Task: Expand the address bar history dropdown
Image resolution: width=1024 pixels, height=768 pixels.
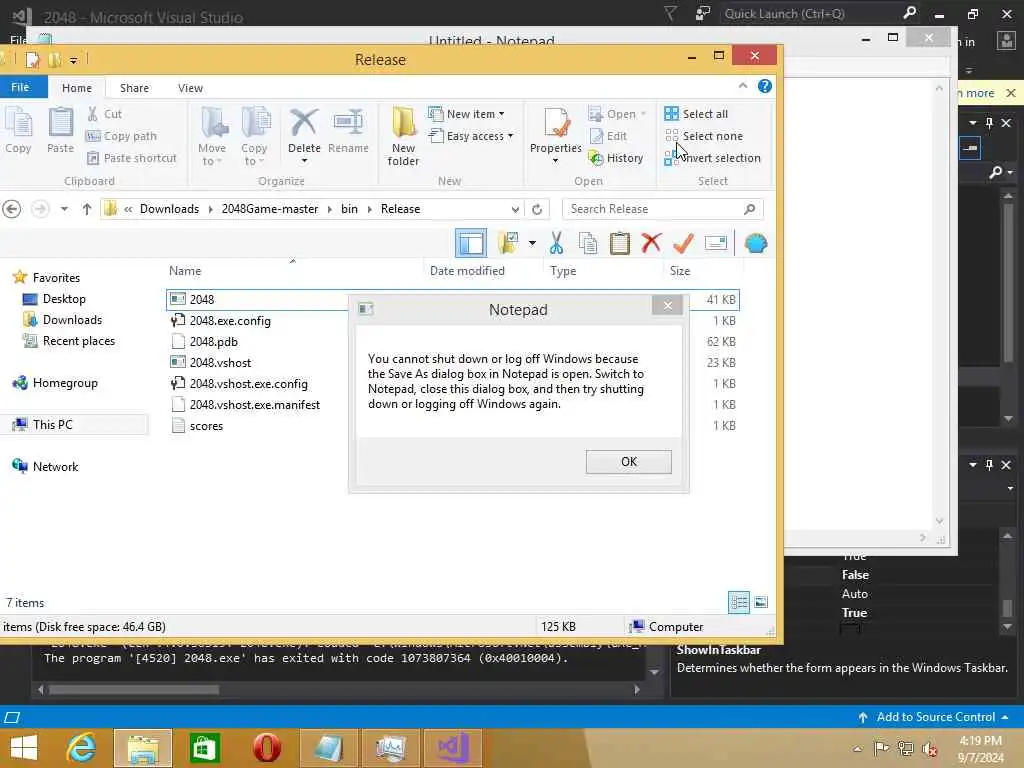Action: [x=515, y=209]
